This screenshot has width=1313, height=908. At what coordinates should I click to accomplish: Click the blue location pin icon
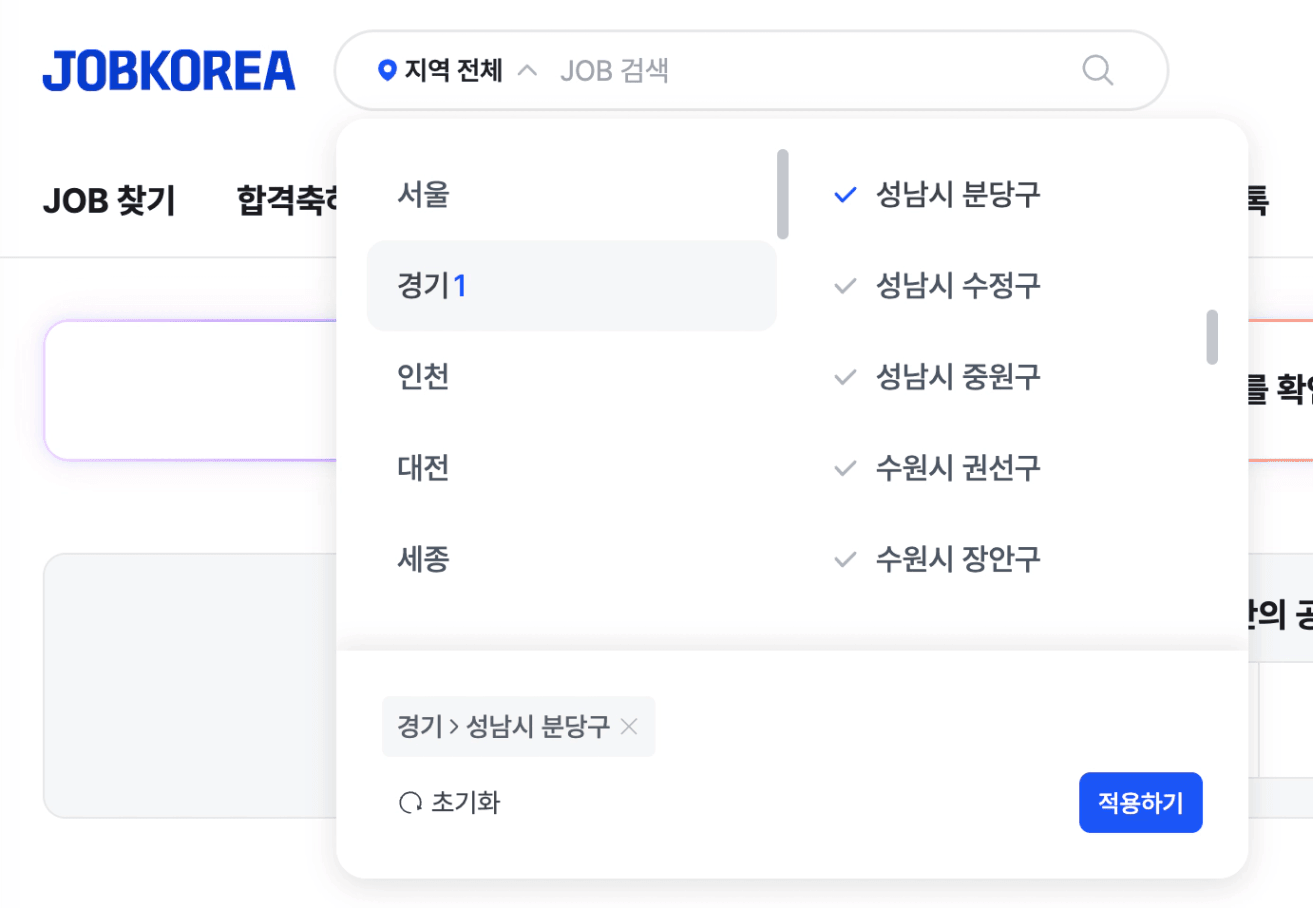[387, 71]
